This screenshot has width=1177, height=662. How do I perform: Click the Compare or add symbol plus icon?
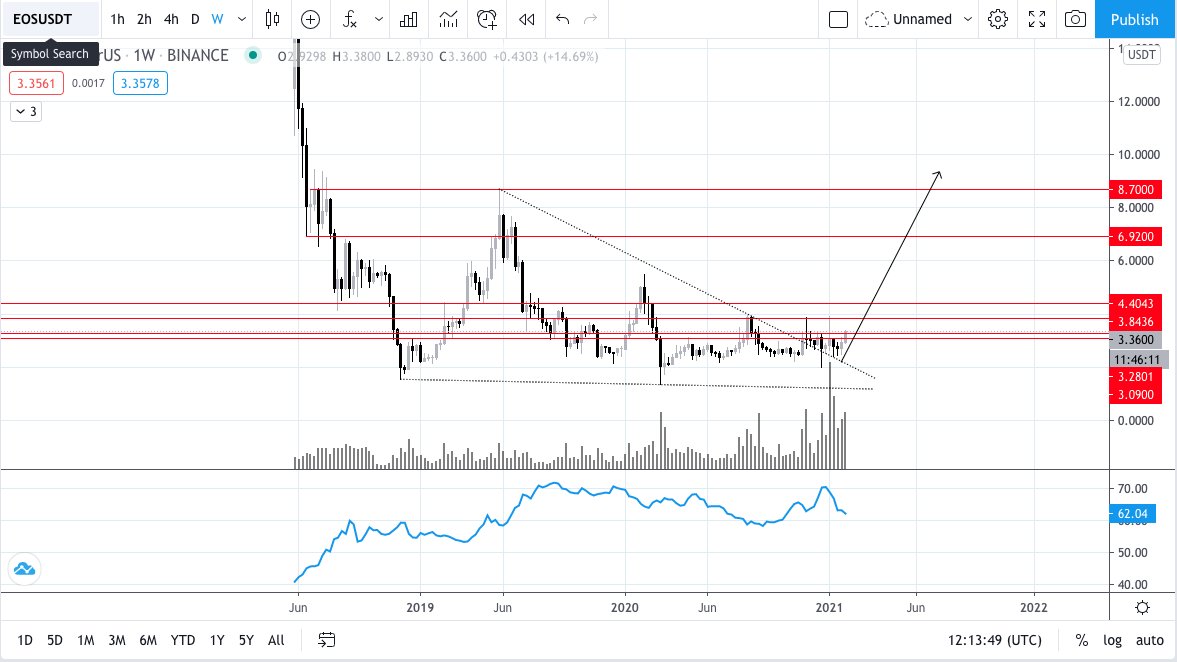[x=310, y=20]
